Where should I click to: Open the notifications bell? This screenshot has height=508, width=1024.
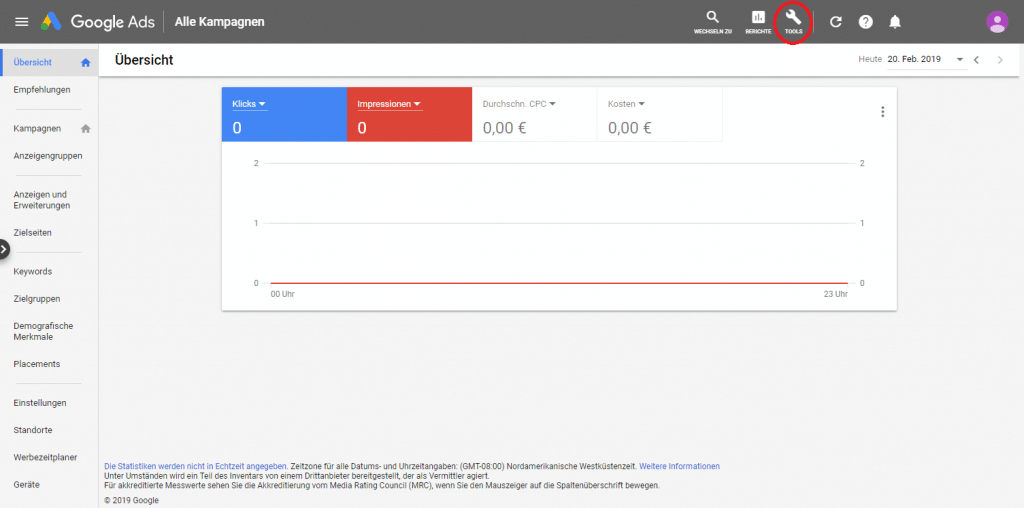(x=895, y=22)
